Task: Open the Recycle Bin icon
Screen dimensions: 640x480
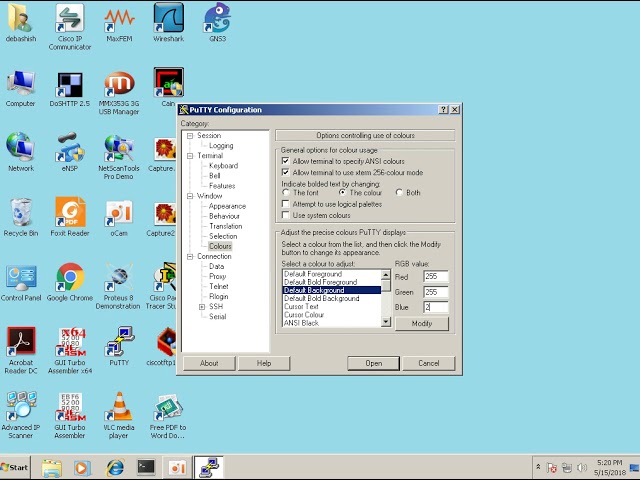Action: 20,213
